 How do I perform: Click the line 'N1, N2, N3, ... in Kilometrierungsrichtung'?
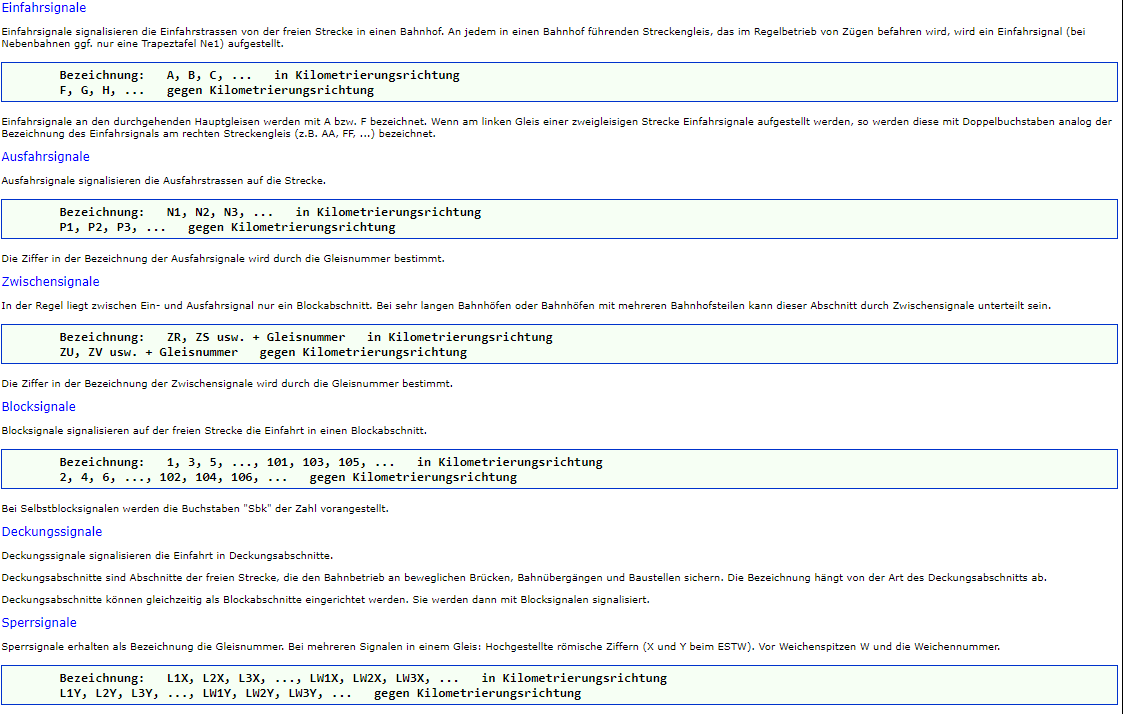[270, 212]
